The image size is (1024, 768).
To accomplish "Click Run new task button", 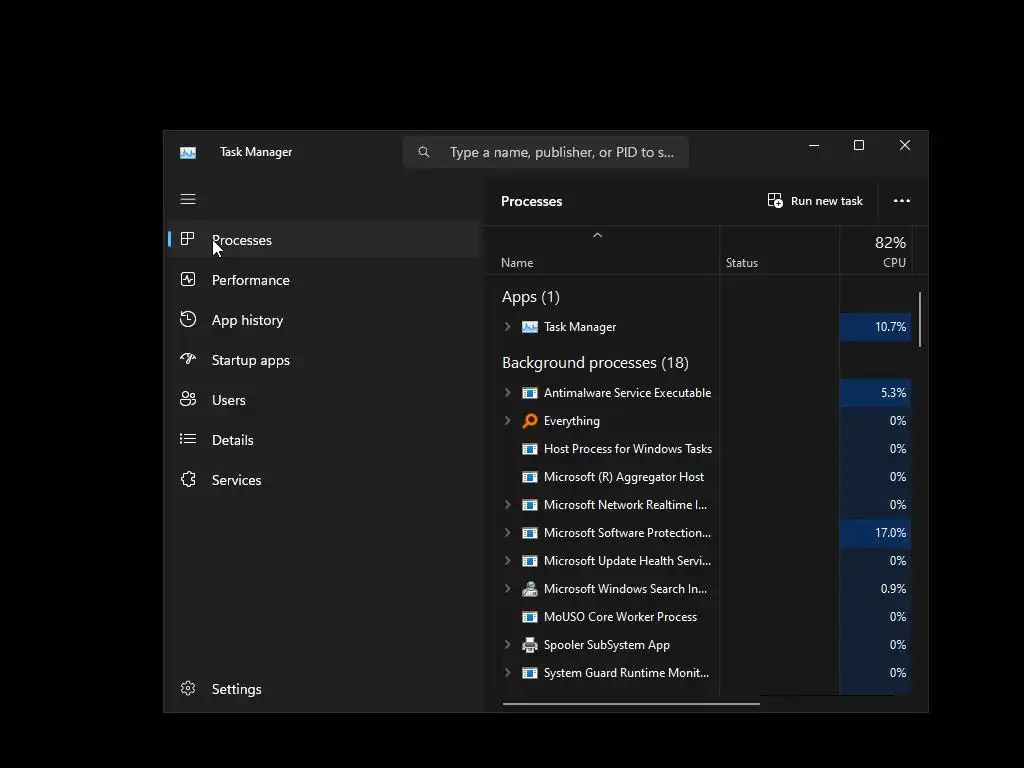I will click(815, 200).
